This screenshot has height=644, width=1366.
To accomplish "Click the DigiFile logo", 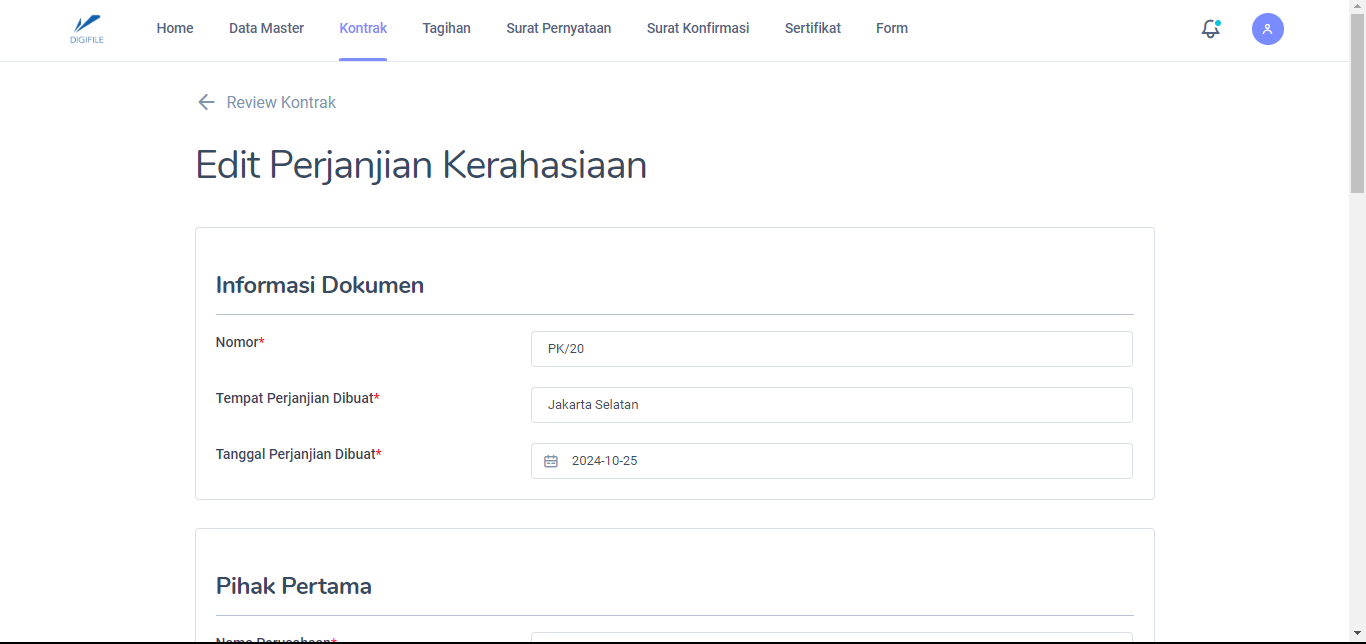I will [x=87, y=29].
